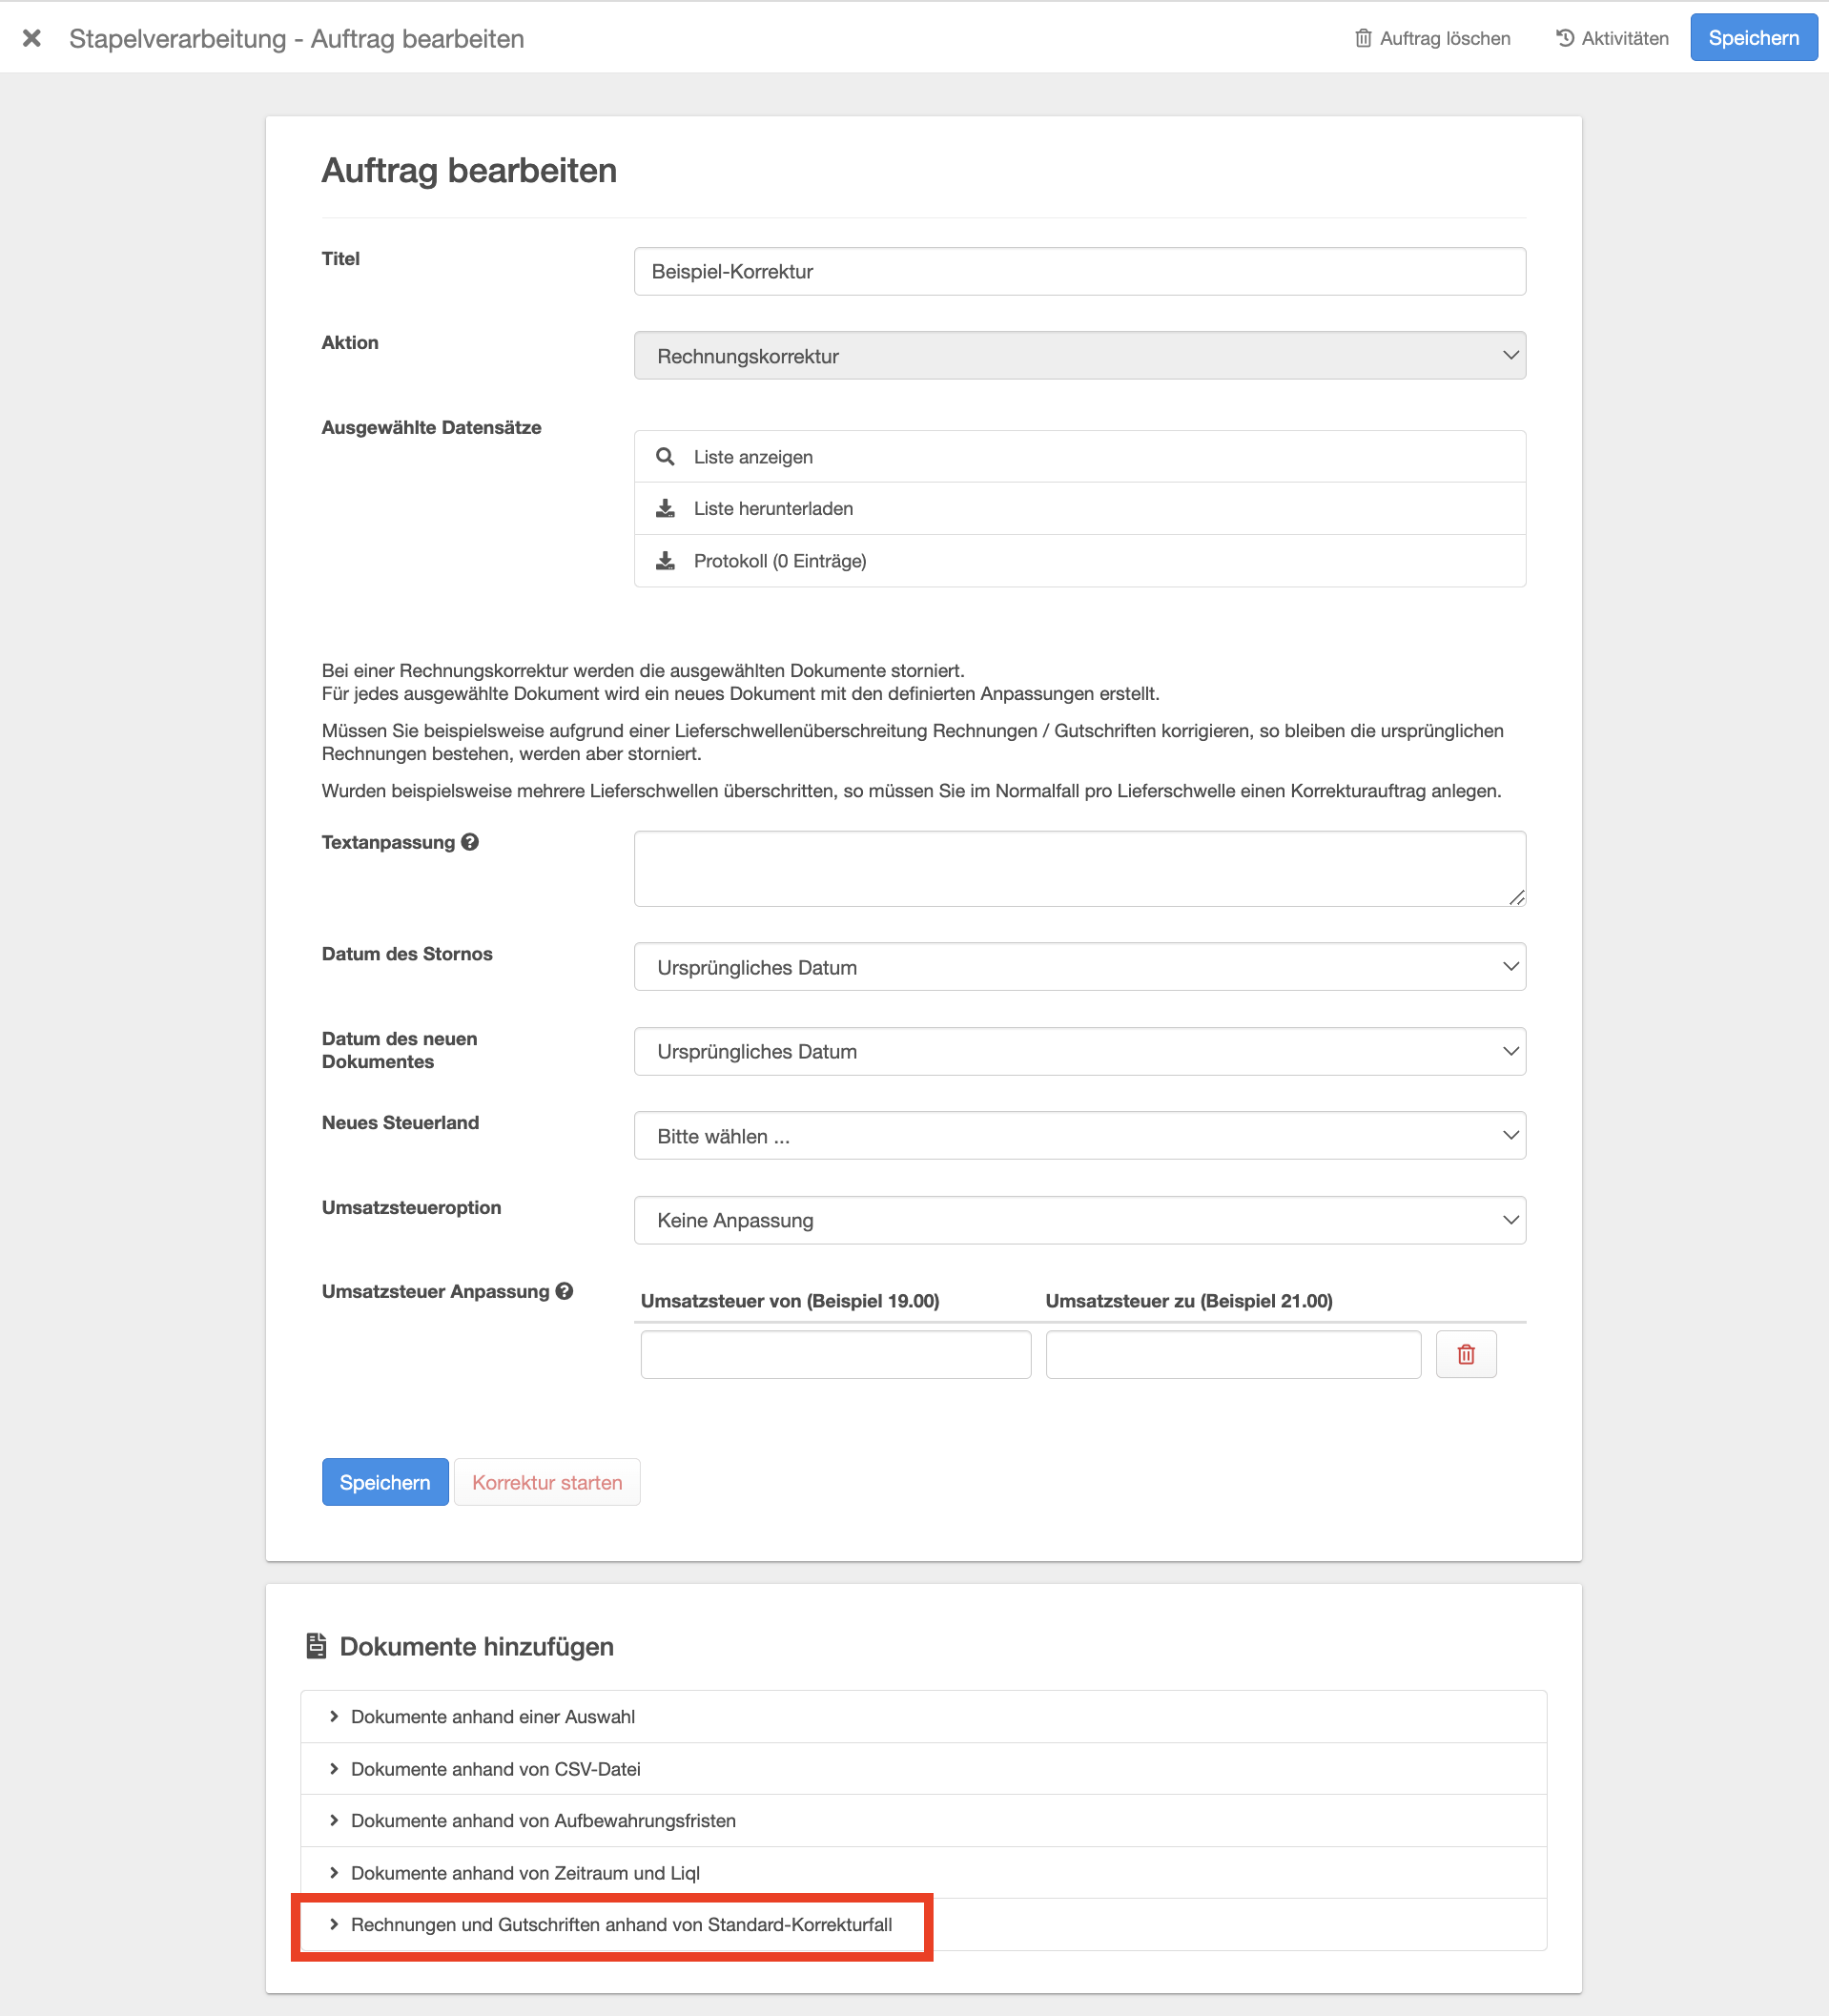Click the Umsatzsteuer von input field
Viewport: 1829px width, 2016px height.
pyautogui.click(x=835, y=1354)
